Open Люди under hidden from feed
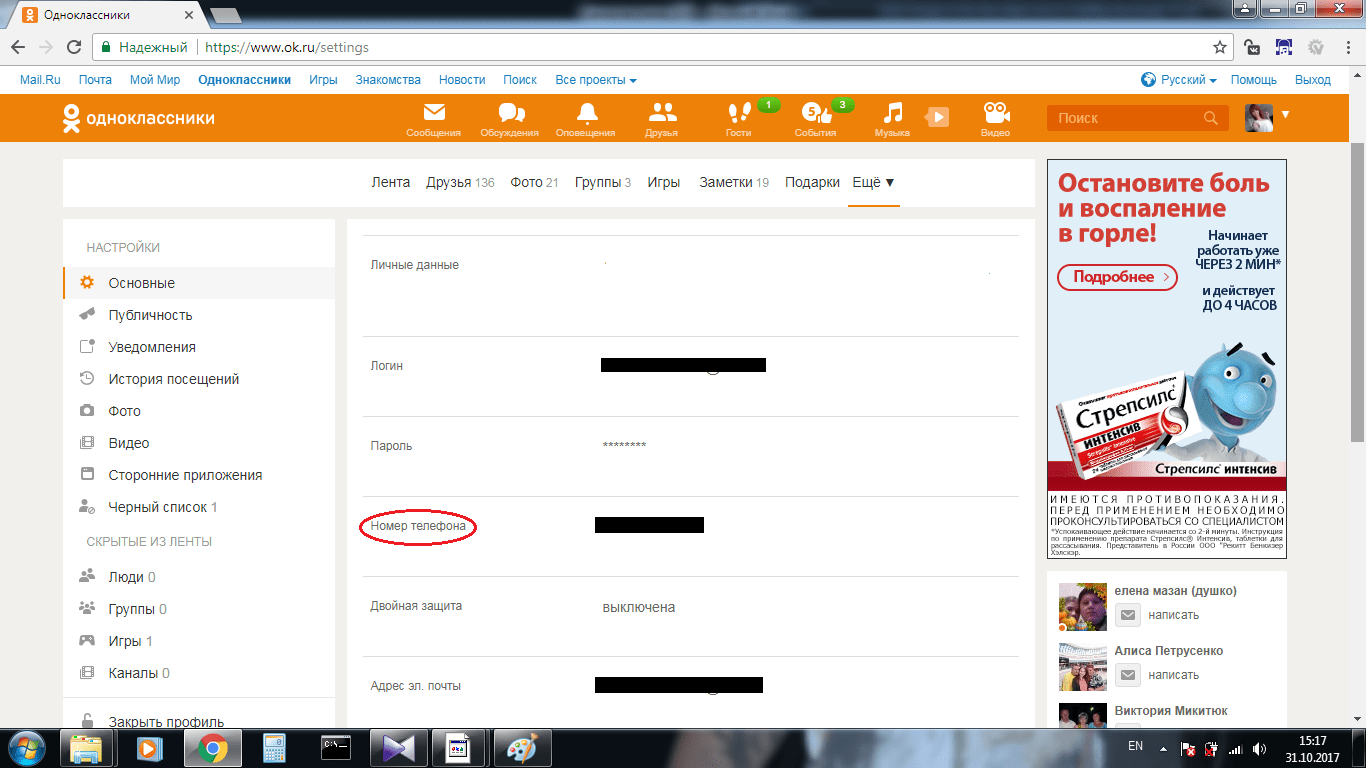This screenshot has height=768, width=1366. coord(199,577)
